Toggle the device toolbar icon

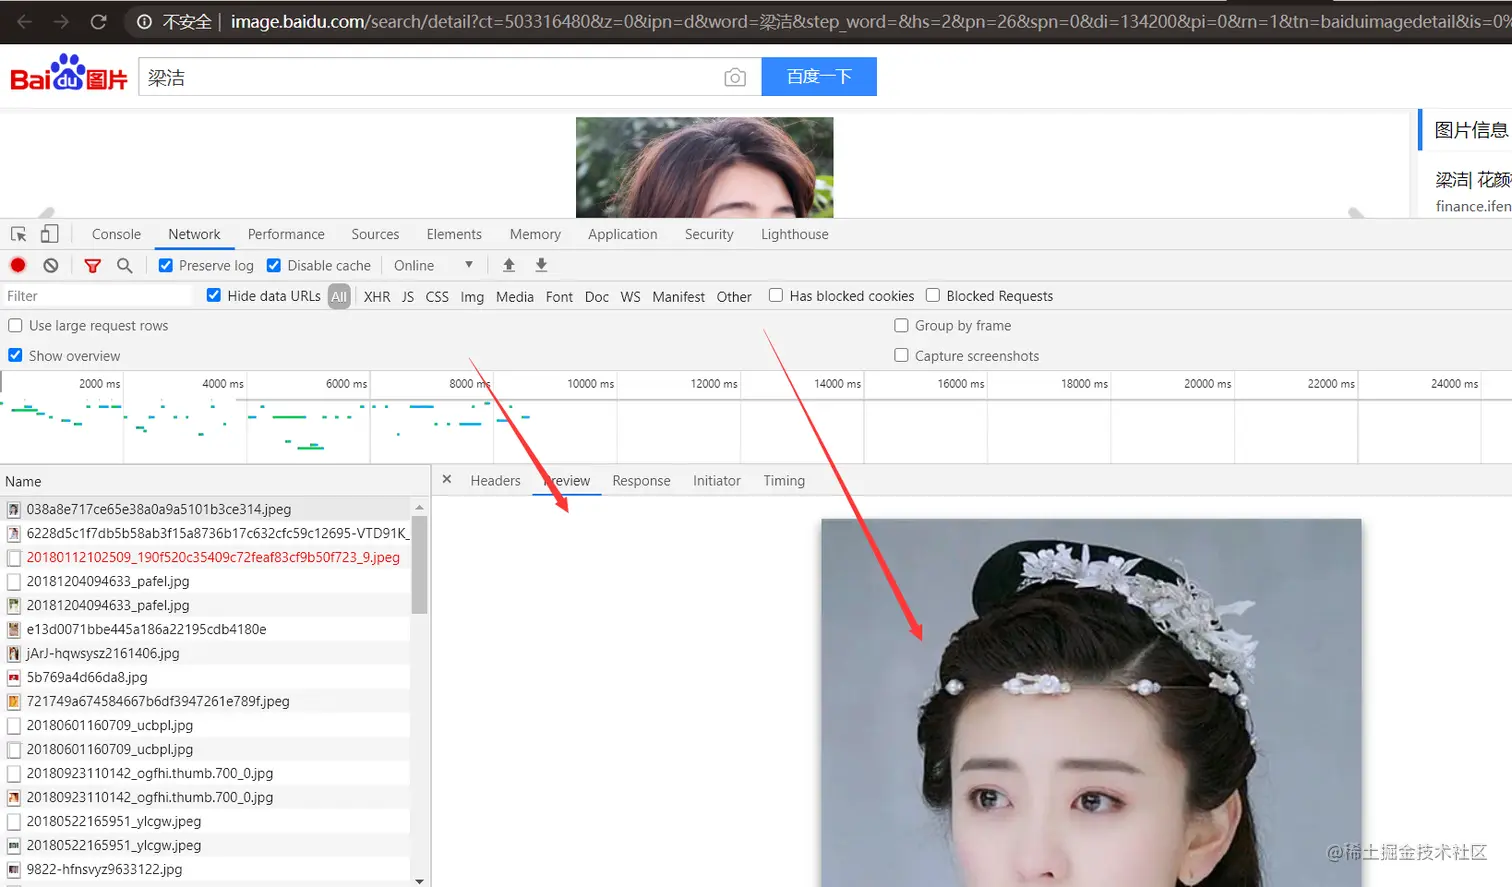pyautogui.click(x=49, y=234)
